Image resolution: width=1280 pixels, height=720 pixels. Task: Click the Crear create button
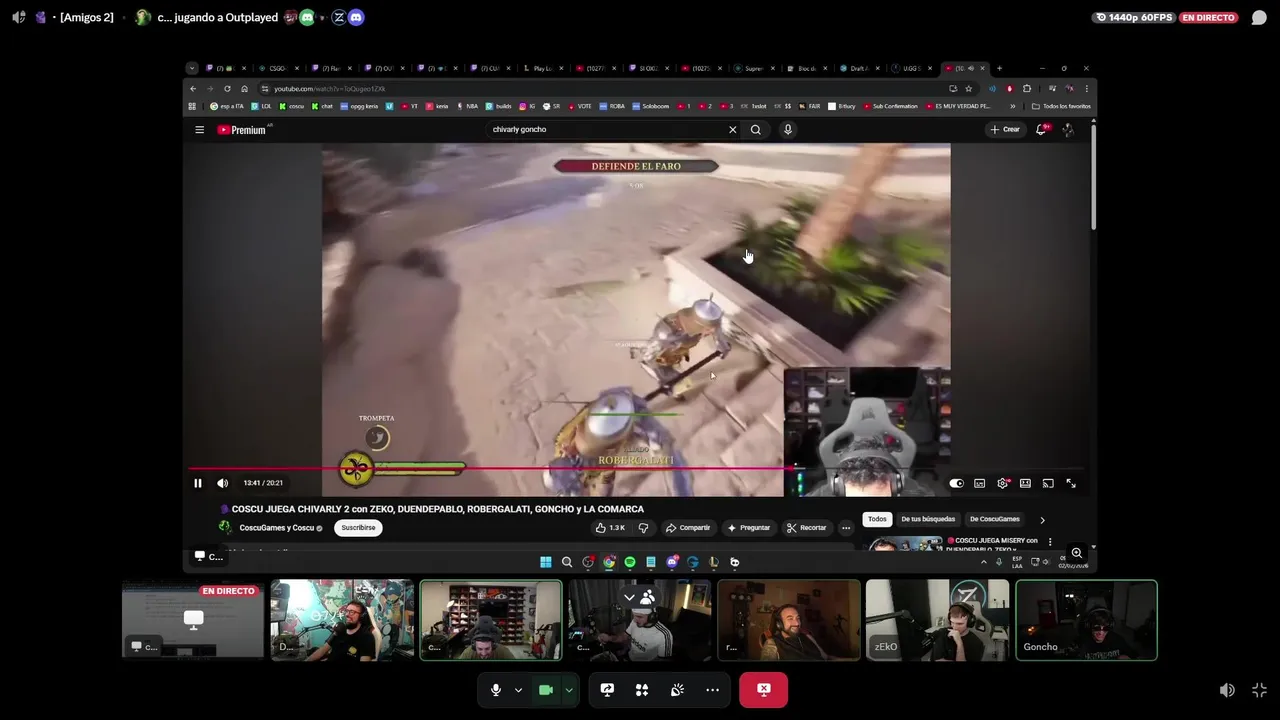coord(1005,129)
